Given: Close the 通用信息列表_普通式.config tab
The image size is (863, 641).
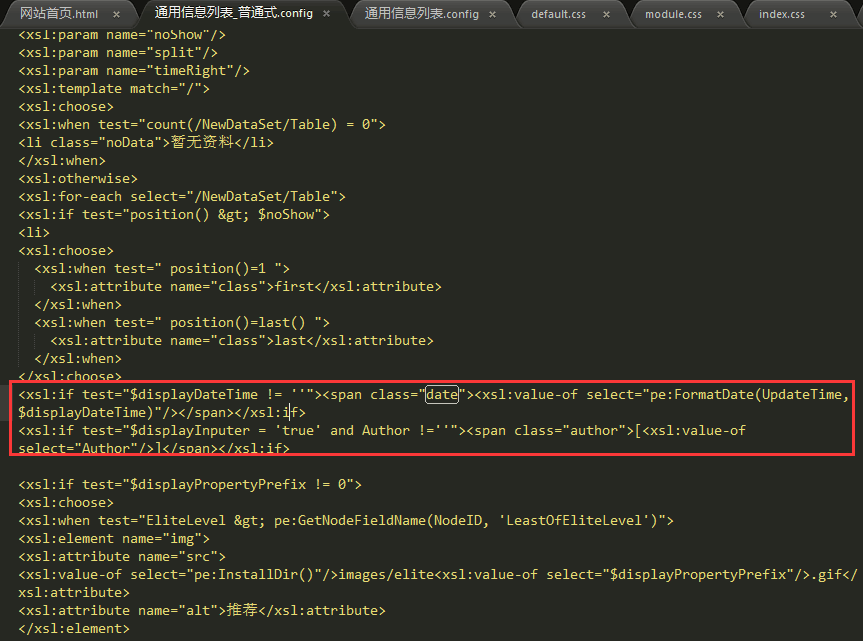Looking at the screenshot, I should point(327,15).
